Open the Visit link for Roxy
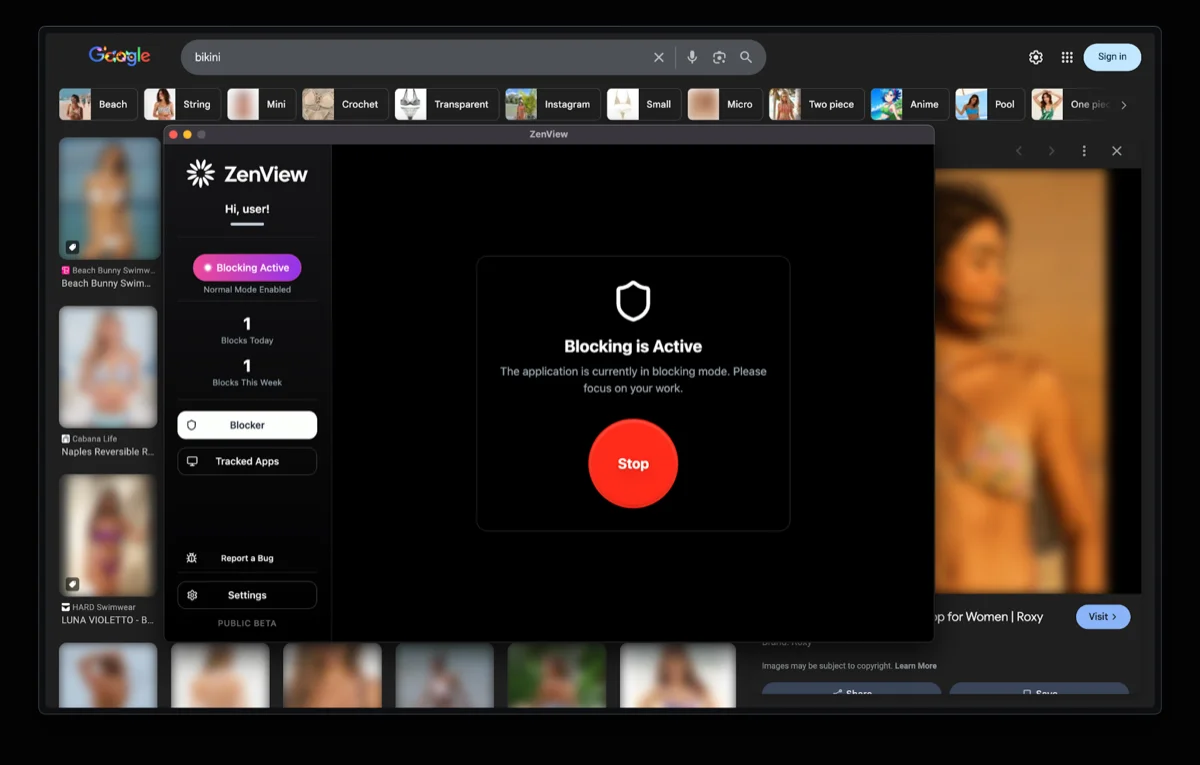This screenshot has height=765, width=1200. point(1102,616)
